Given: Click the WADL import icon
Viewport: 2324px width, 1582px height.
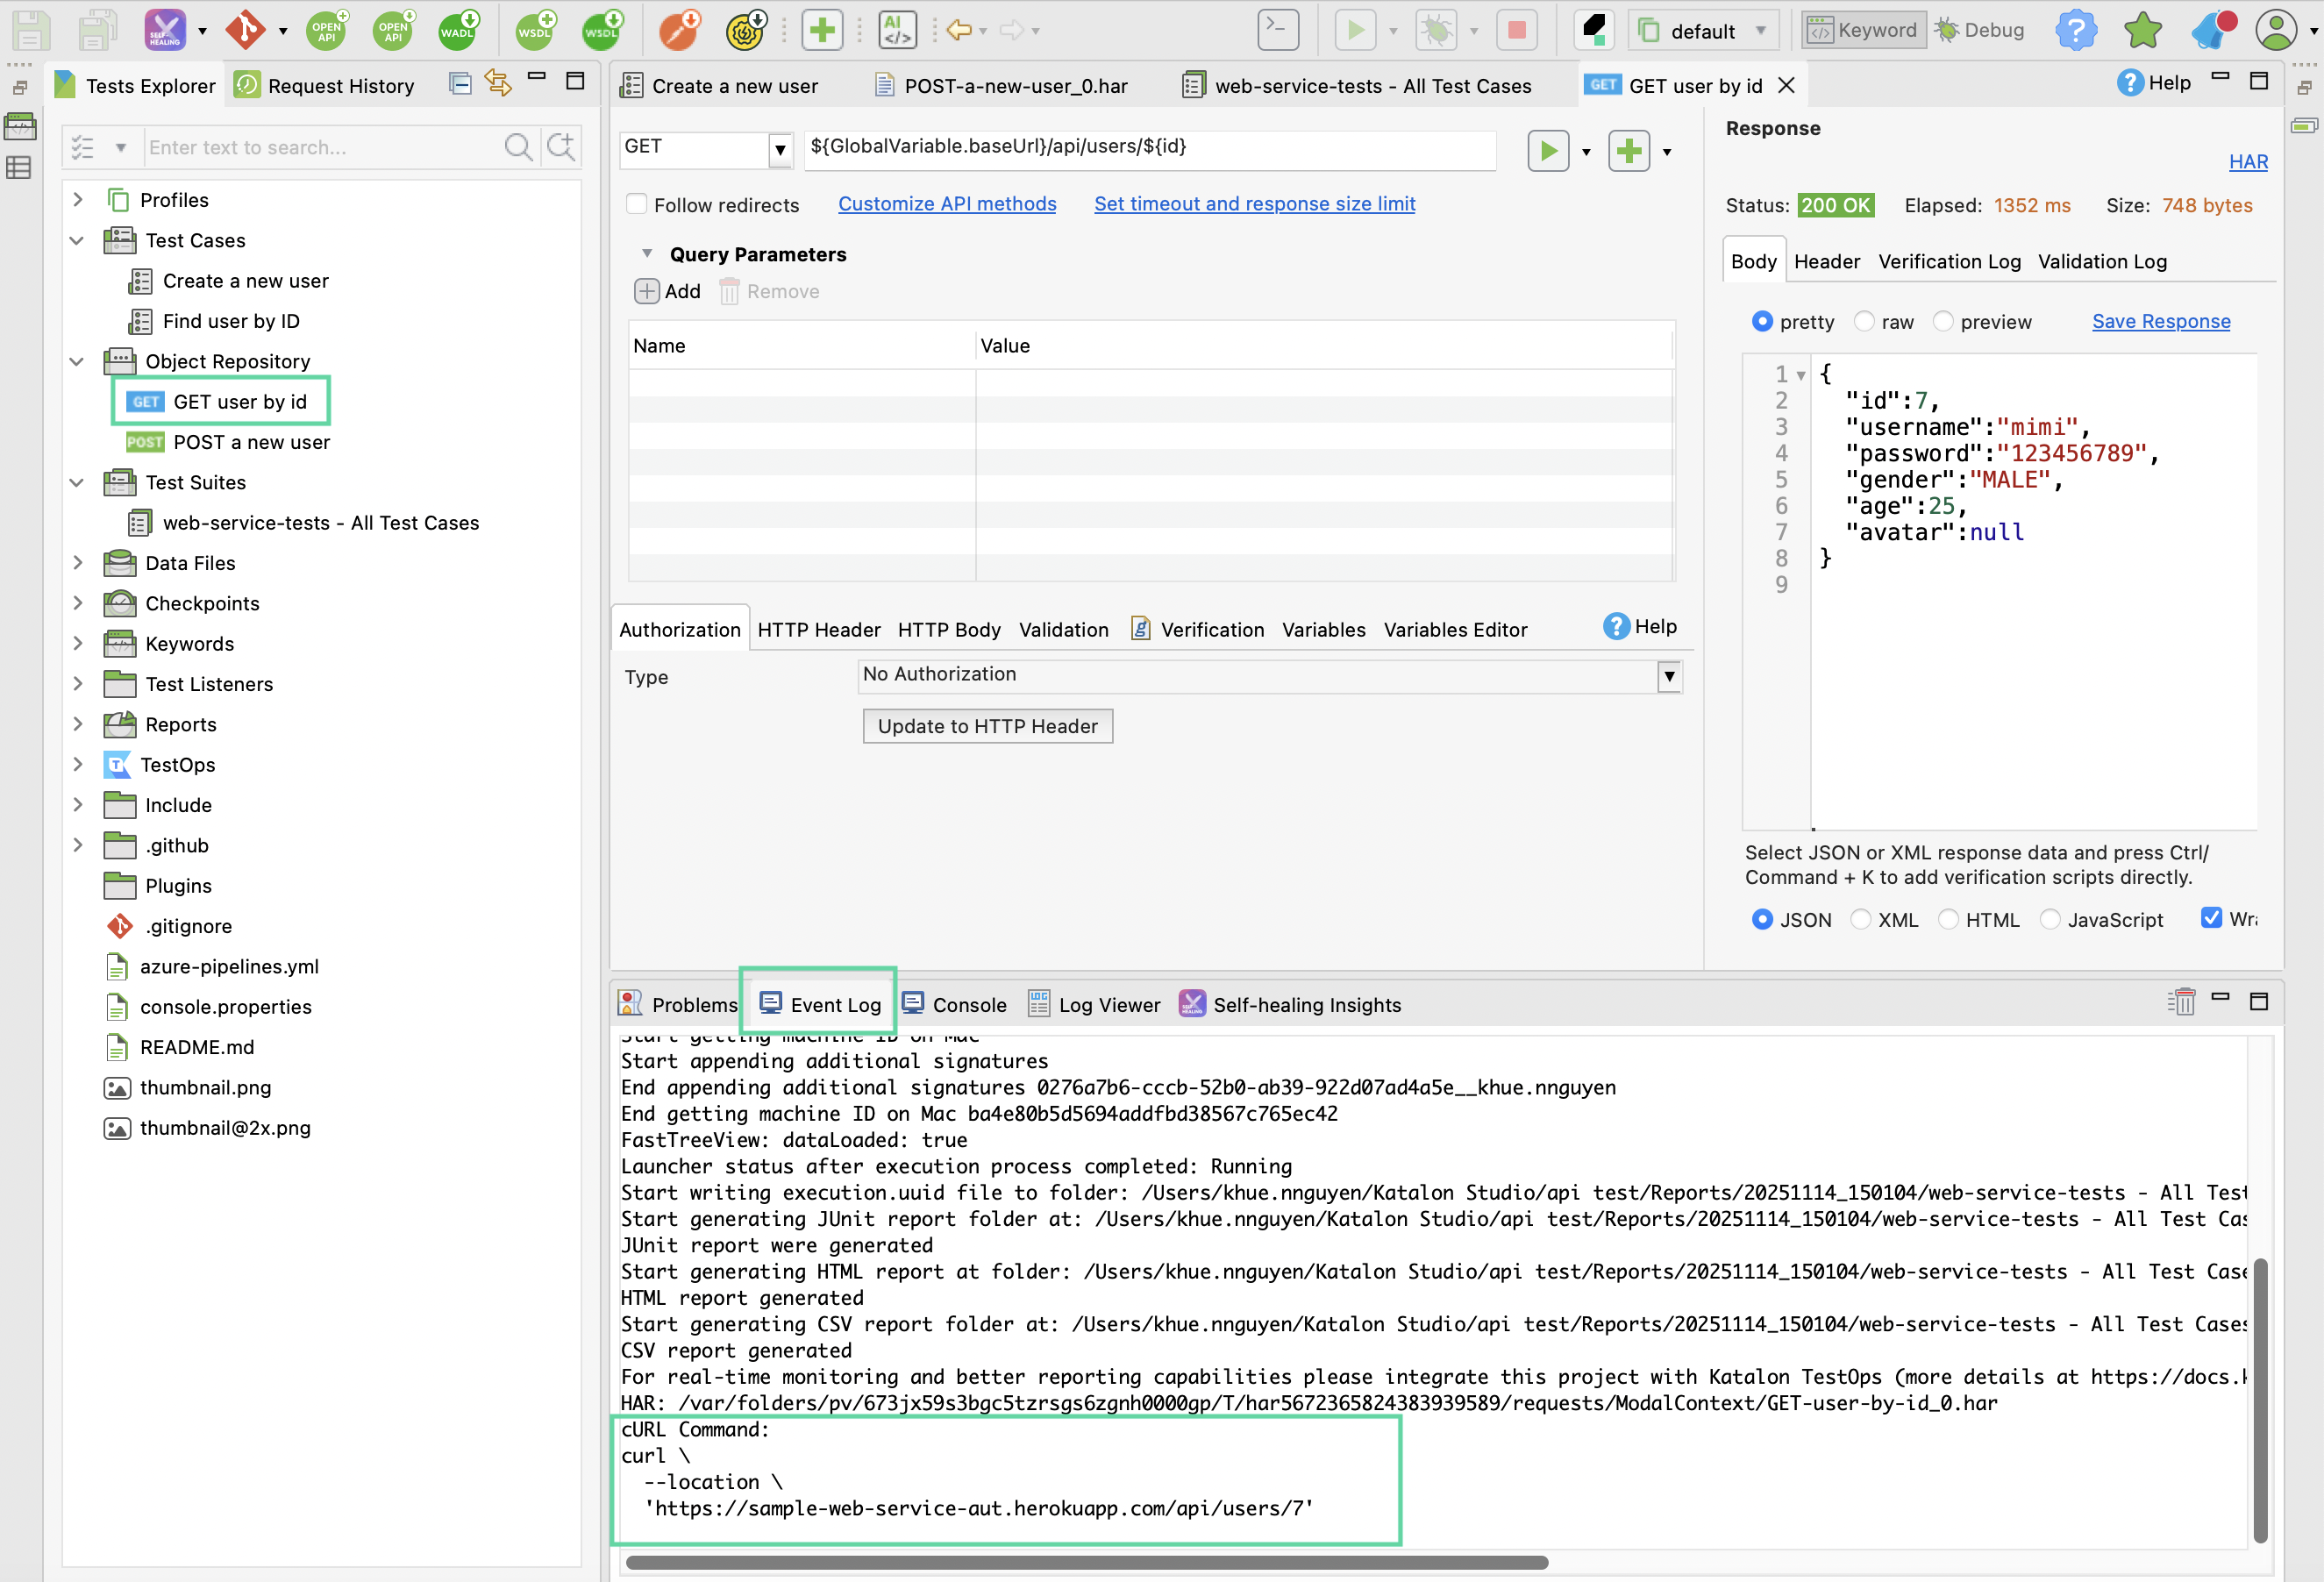Looking at the screenshot, I should point(457,30).
